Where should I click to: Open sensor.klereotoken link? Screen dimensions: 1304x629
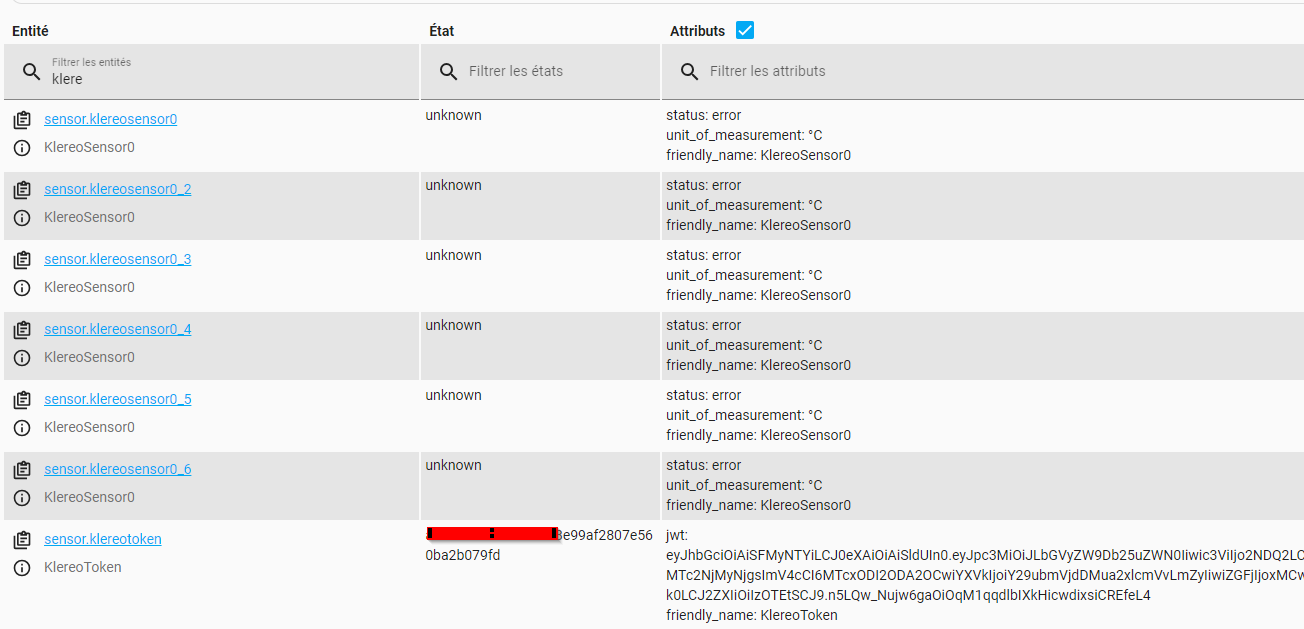point(102,539)
